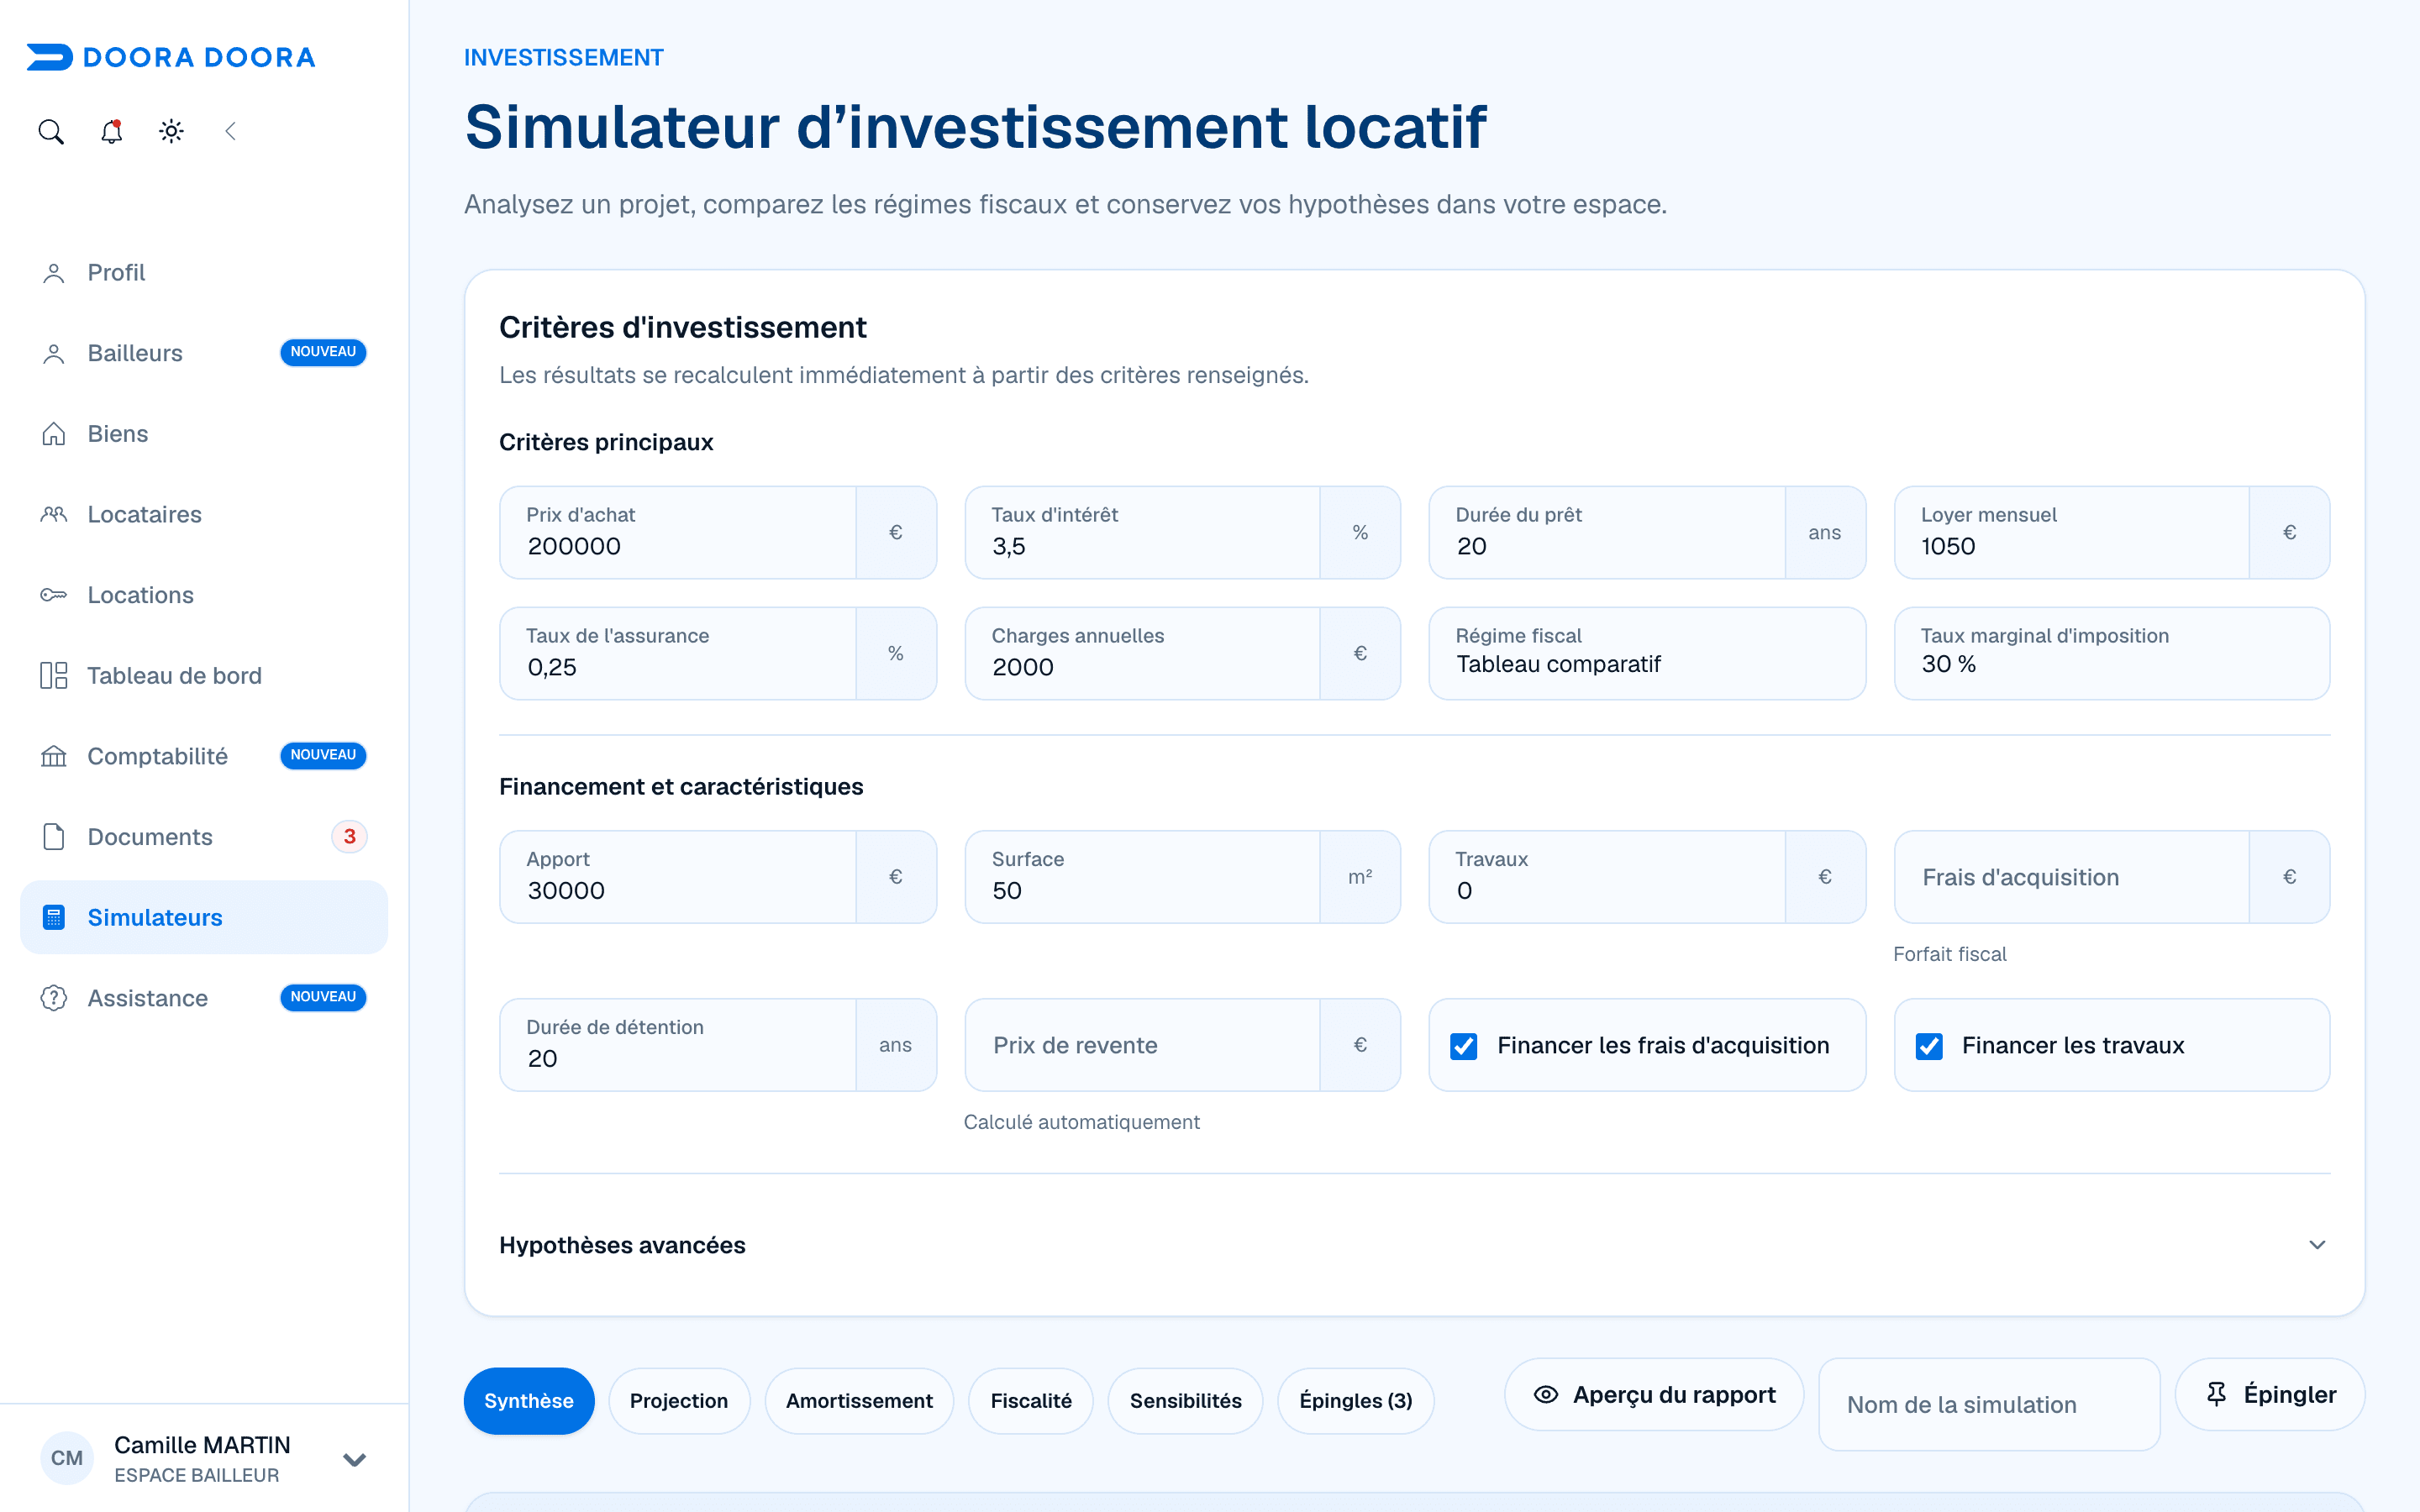The width and height of the screenshot is (2420, 1512).
Task: Open the Régime fiscal dropdown
Action: (1647, 653)
